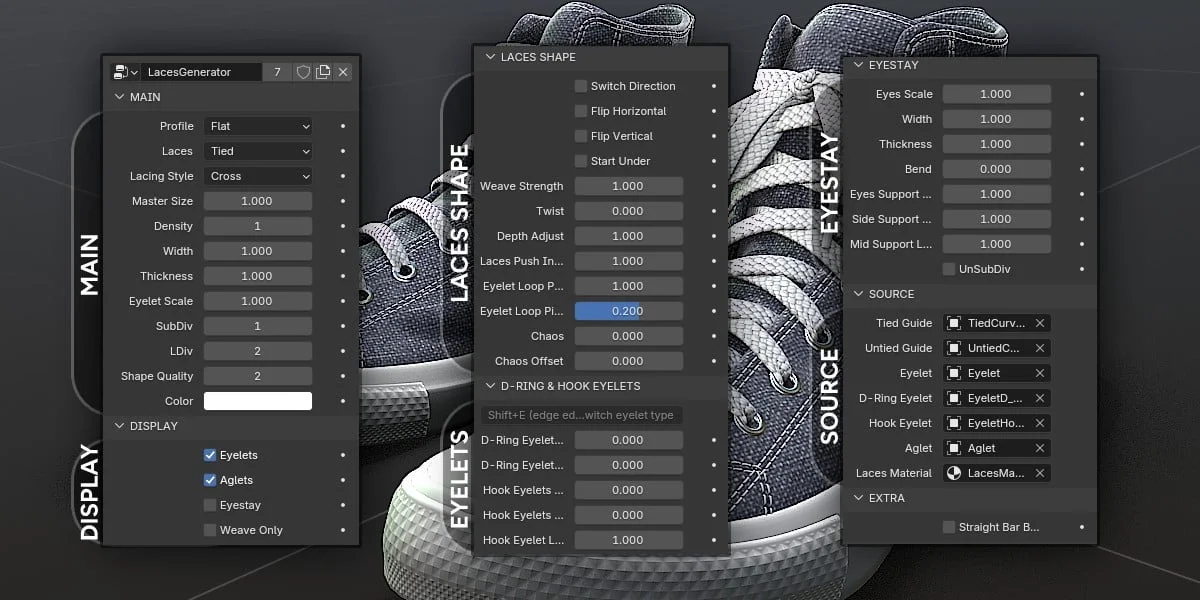This screenshot has width=1200, height=600.
Task: Enable the Eyestay display option
Action: [x=211, y=505]
